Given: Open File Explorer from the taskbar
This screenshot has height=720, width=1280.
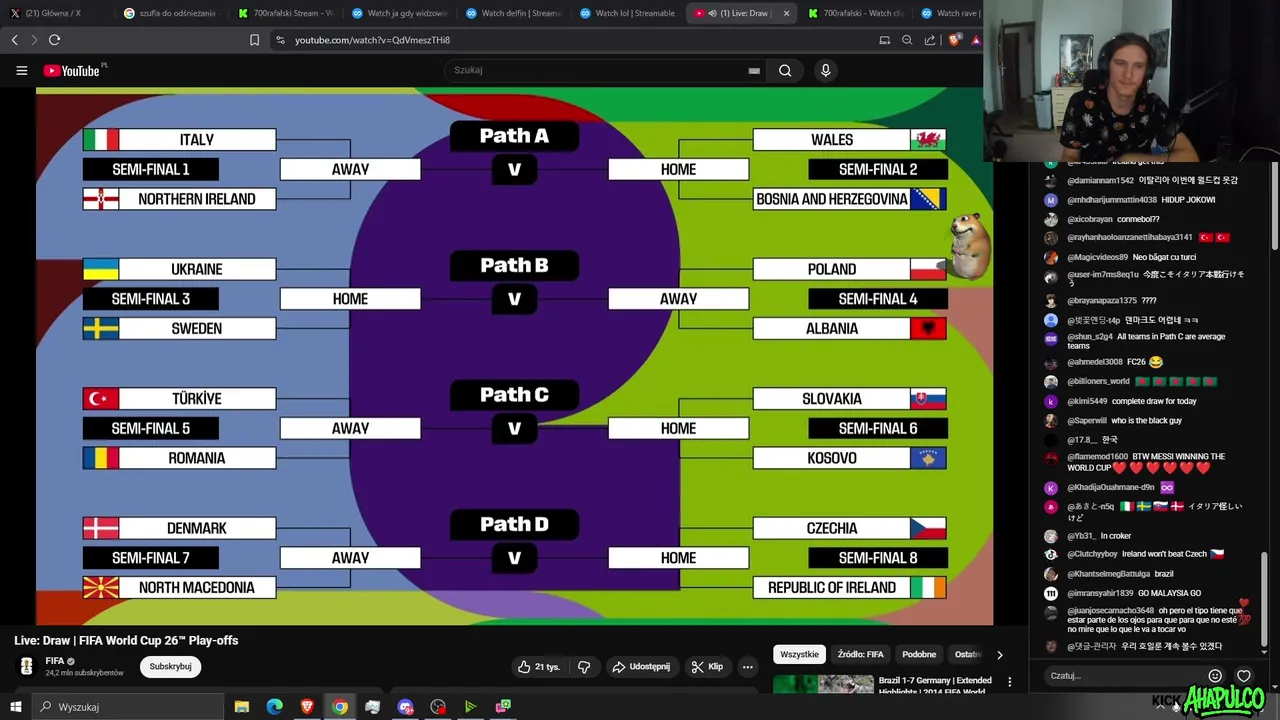Looking at the screenshot, I should (x=242, y=707).
